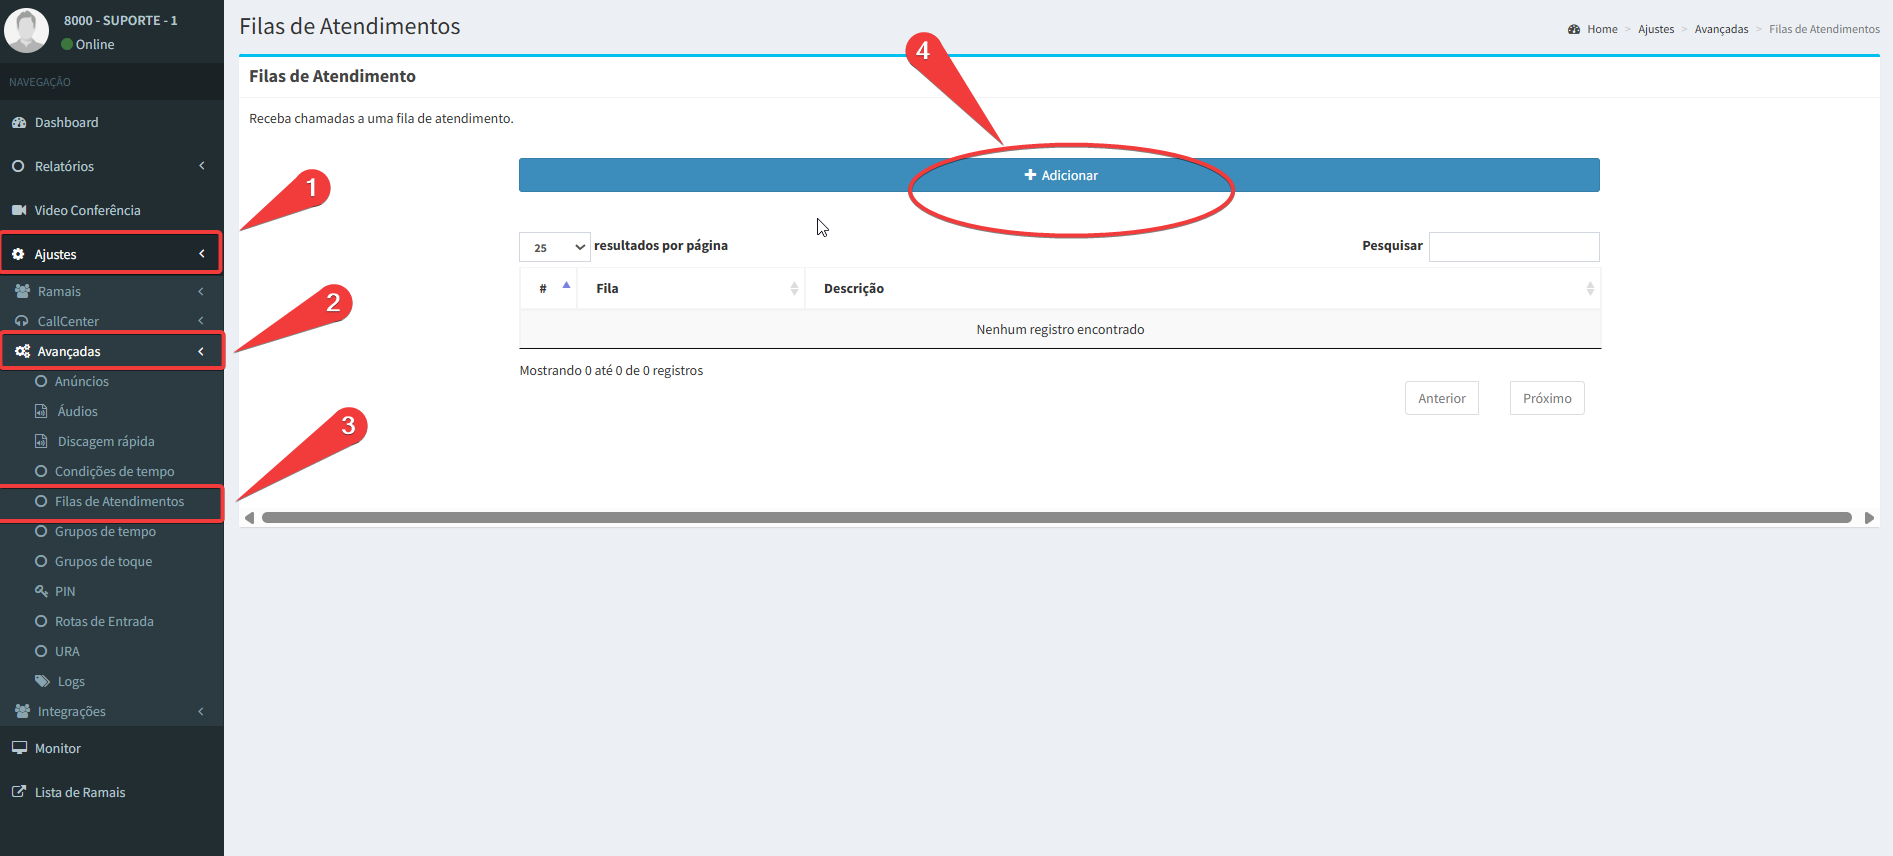Click the user profile avatar
This screenshot has height=856, width=1893.
click(27, 30)
